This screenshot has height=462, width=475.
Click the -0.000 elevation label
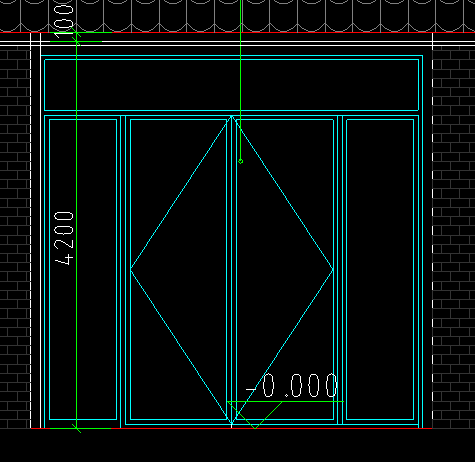(292, 386)
